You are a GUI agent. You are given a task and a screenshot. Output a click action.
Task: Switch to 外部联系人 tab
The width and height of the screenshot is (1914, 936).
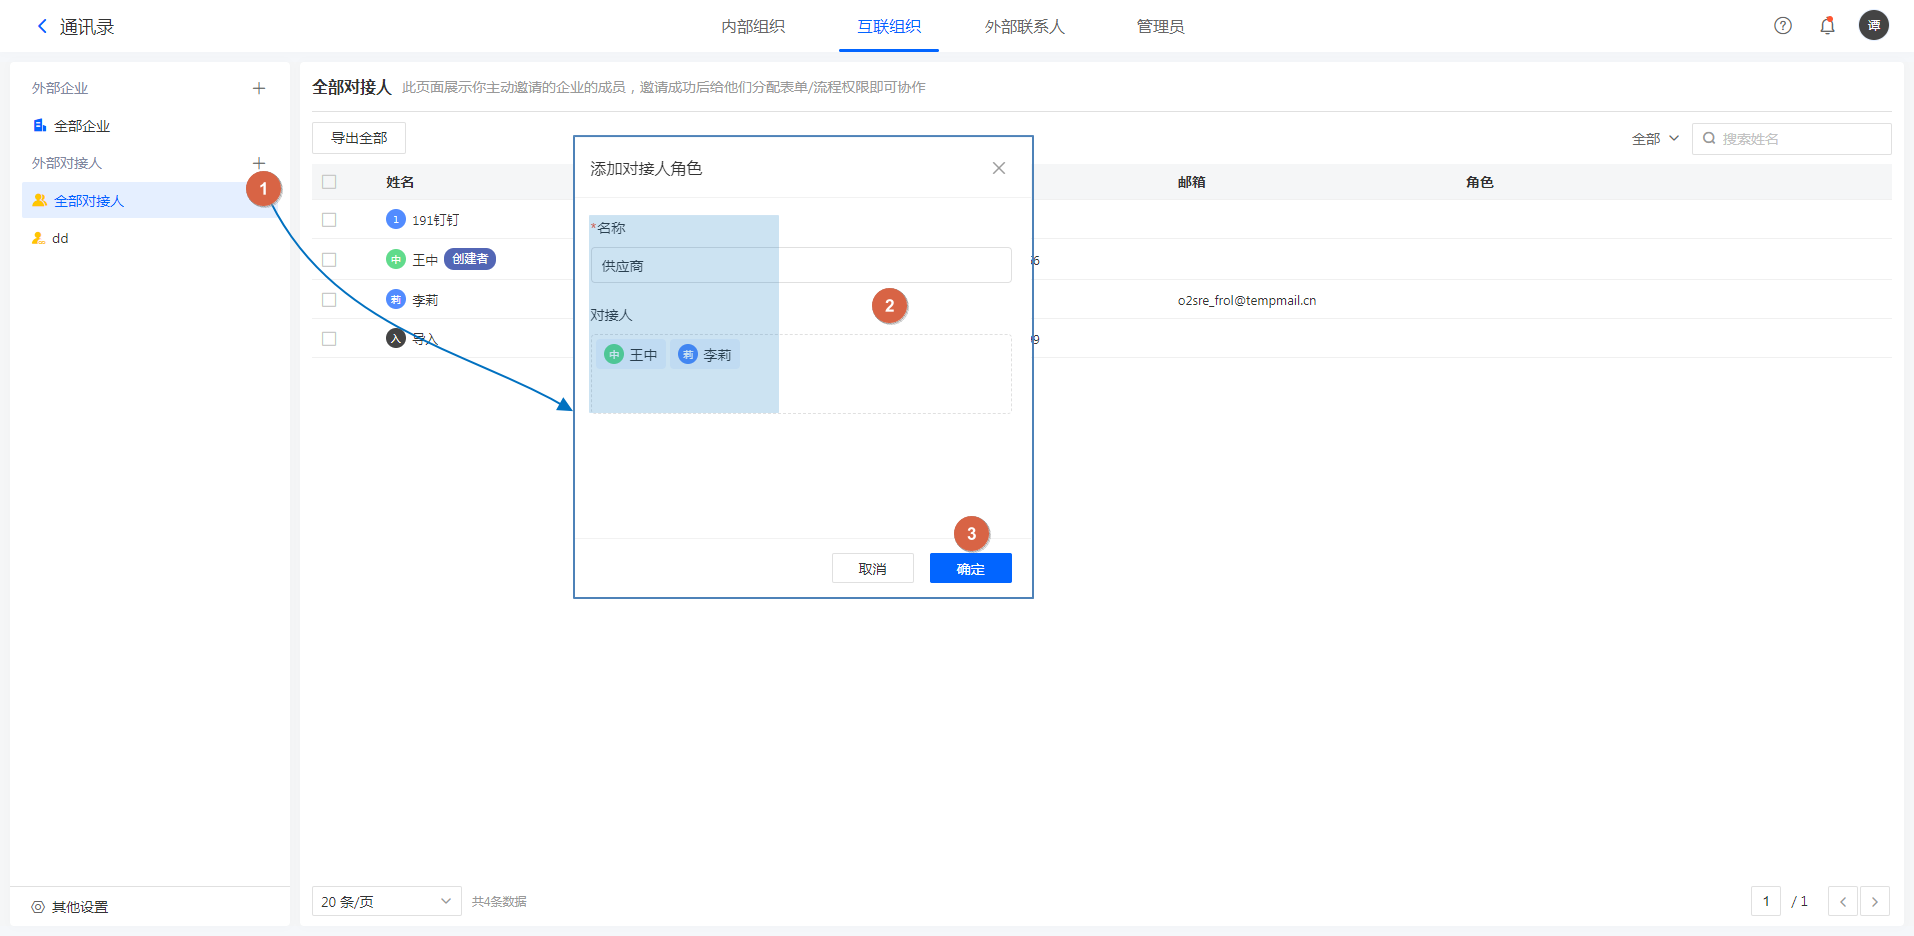click(x=1025, y=27)
